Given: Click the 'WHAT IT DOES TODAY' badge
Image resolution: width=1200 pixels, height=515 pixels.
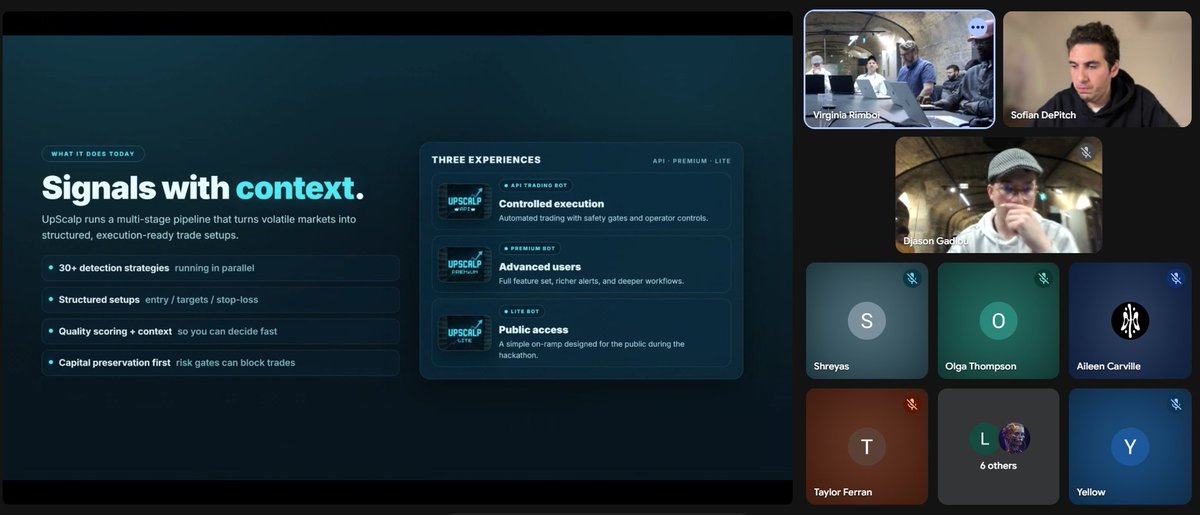Looking at the screenshot, I should (93, 154).
